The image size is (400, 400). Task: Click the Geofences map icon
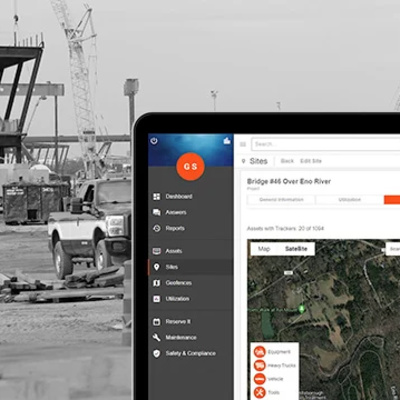156,283
